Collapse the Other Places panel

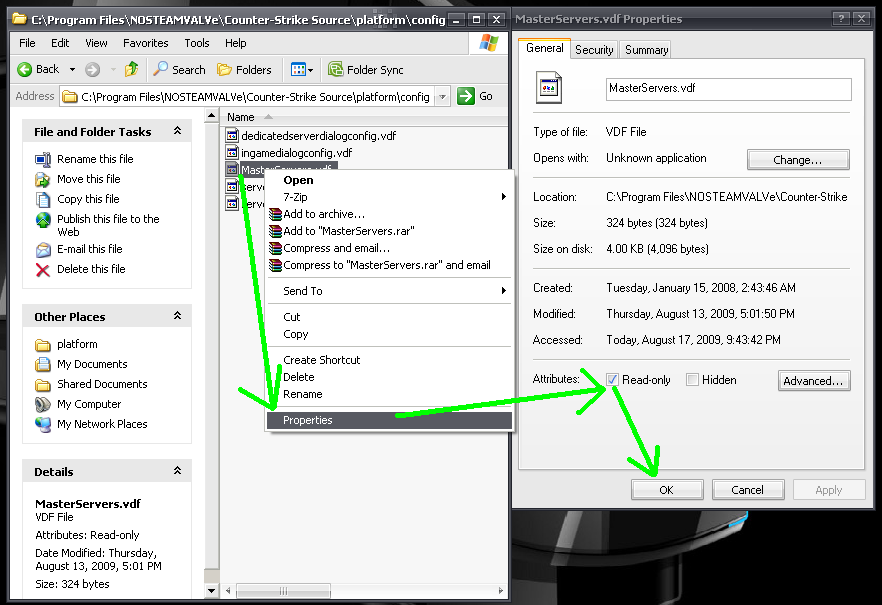[177, 316]
